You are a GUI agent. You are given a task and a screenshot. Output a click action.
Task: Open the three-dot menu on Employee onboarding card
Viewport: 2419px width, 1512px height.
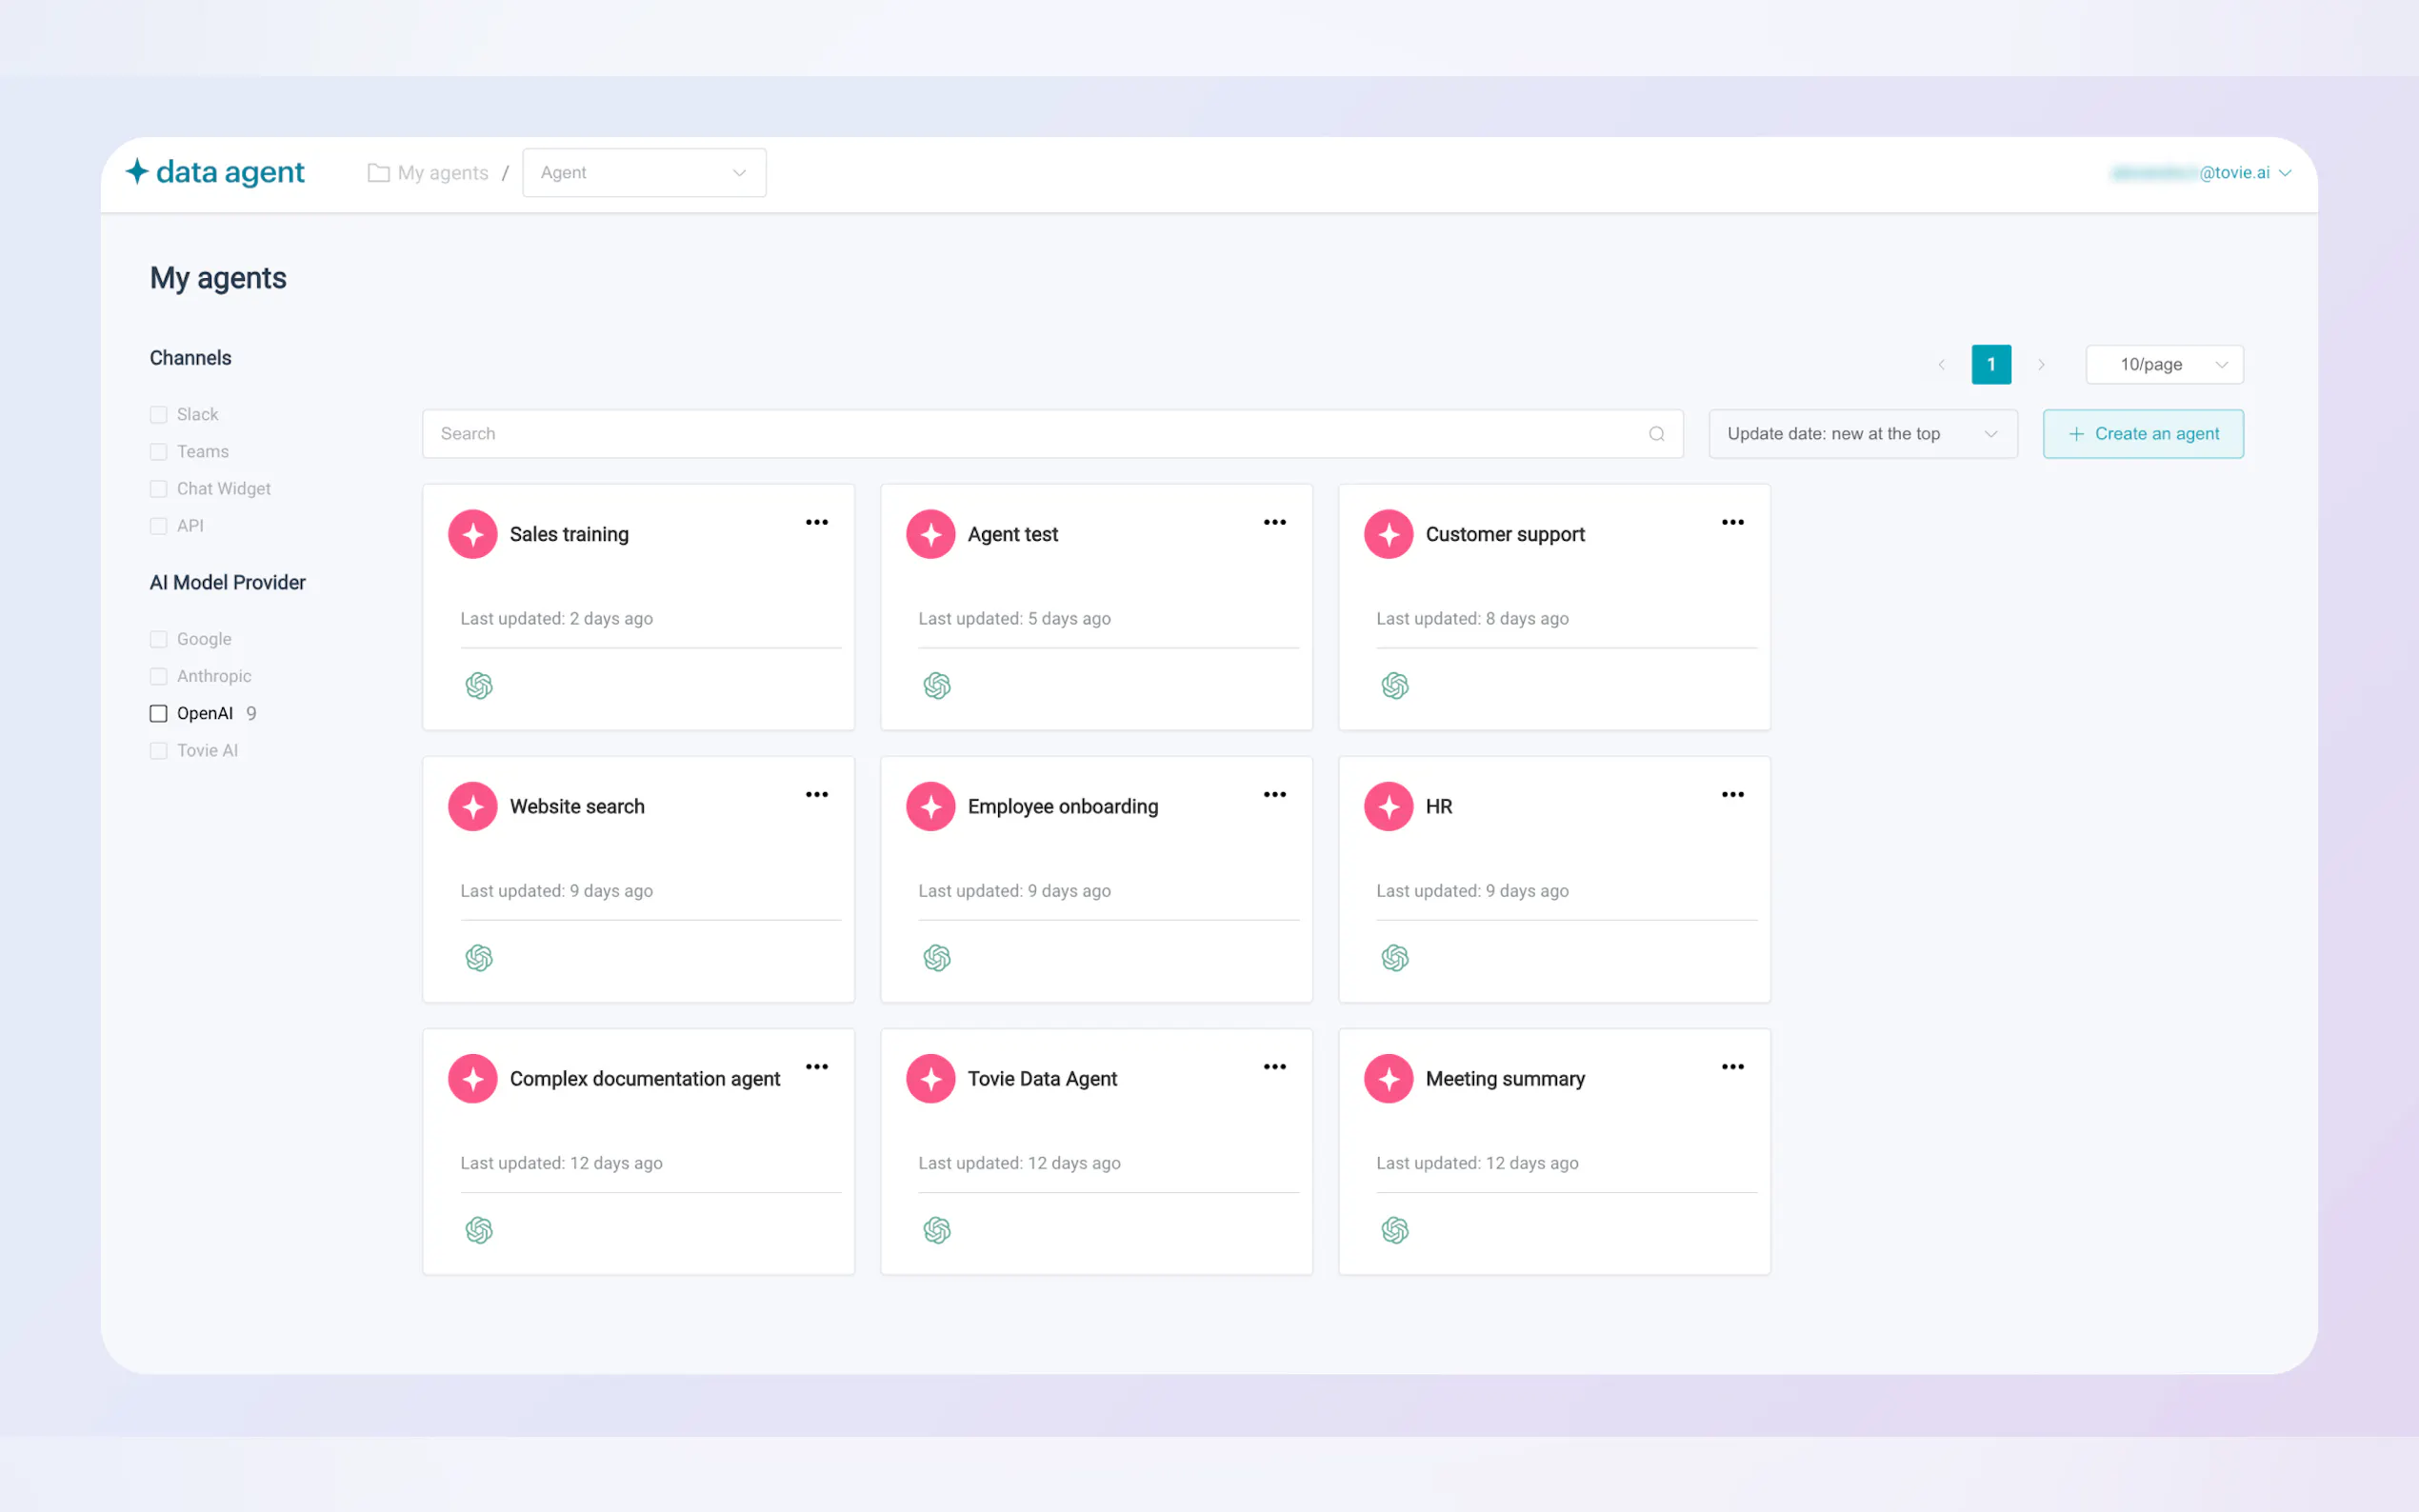1274,794
